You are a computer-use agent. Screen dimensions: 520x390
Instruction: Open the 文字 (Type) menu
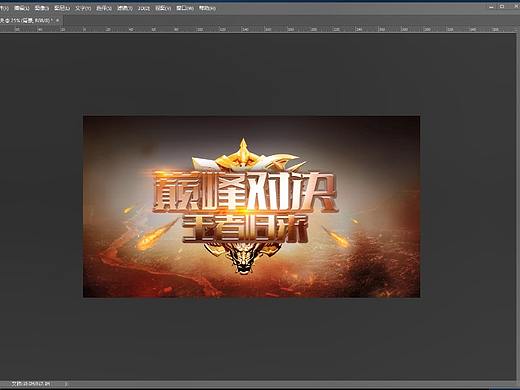[83, 8]
